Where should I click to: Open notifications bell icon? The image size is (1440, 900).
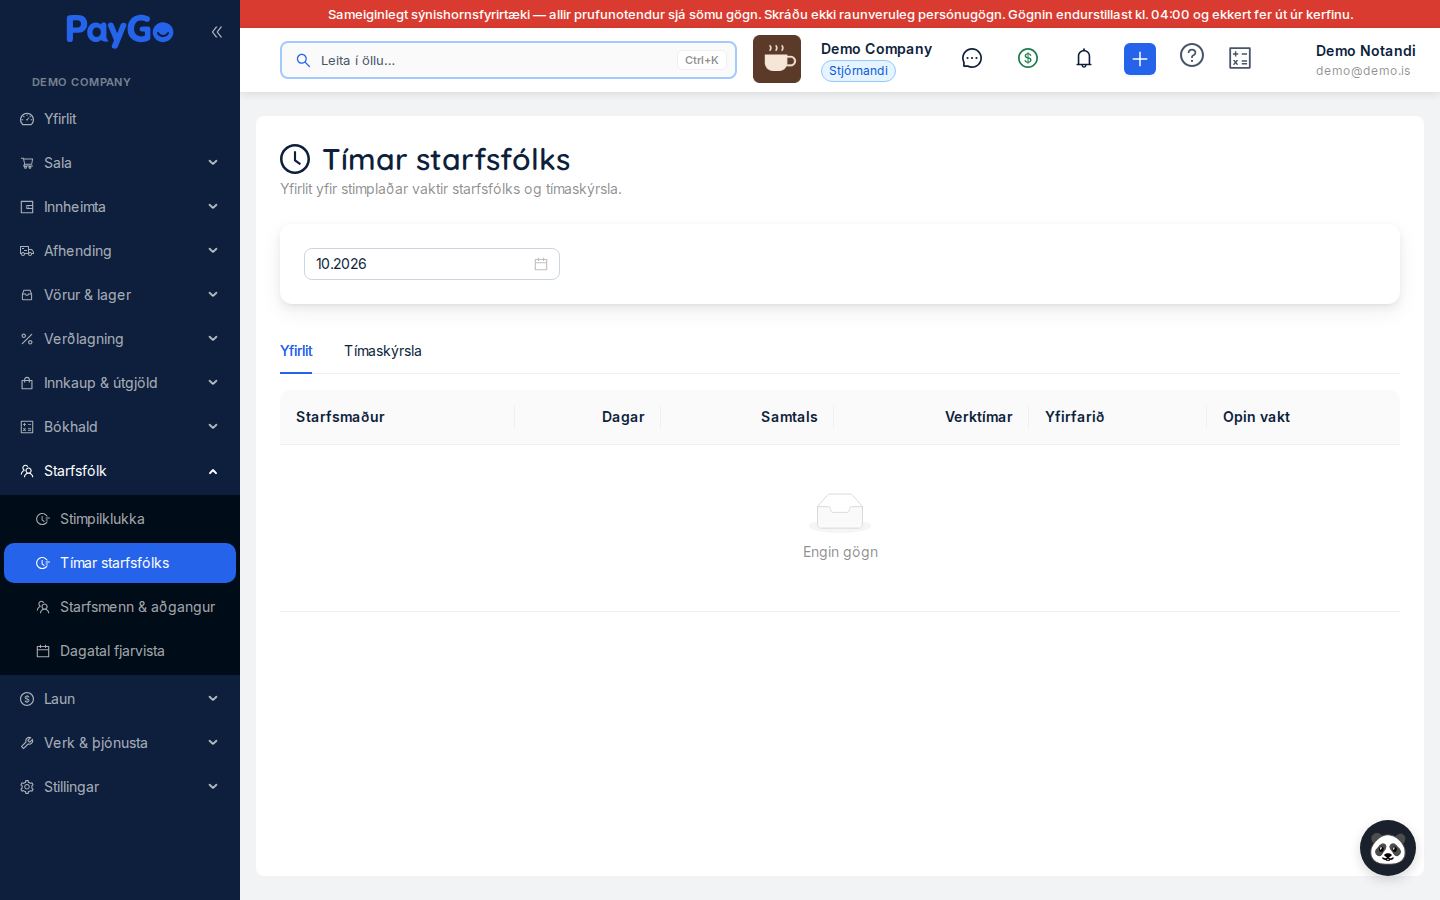point(1084,59)
